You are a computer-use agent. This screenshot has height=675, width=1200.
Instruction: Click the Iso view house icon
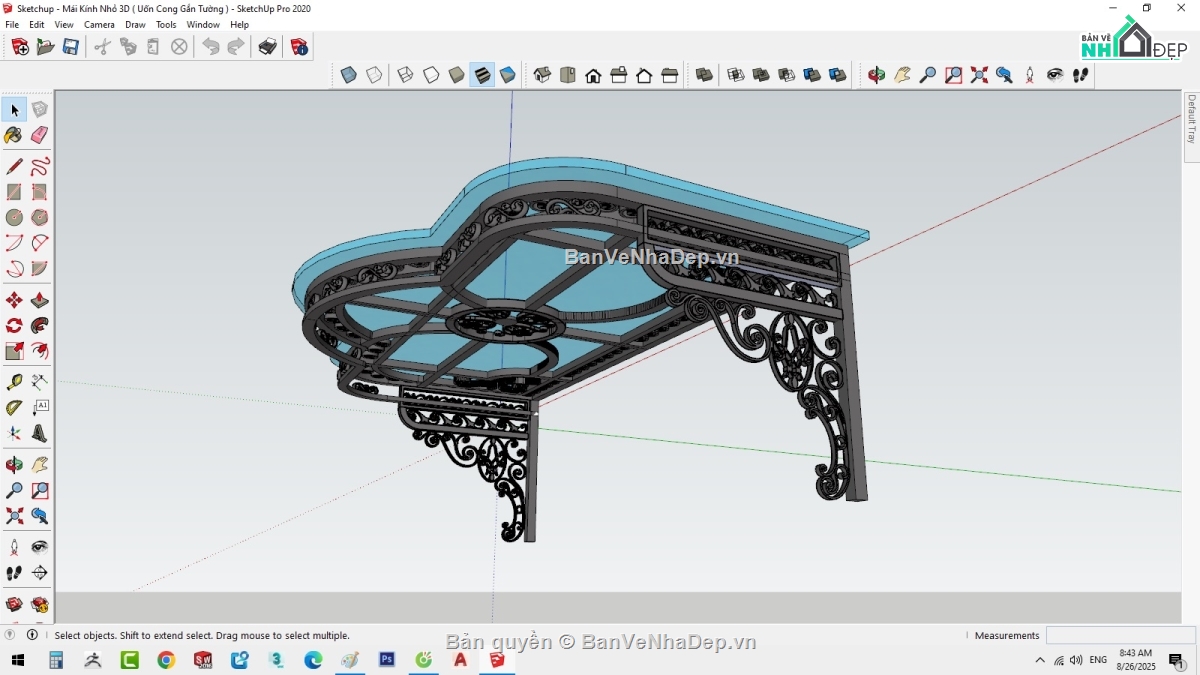tap(542, 74)
